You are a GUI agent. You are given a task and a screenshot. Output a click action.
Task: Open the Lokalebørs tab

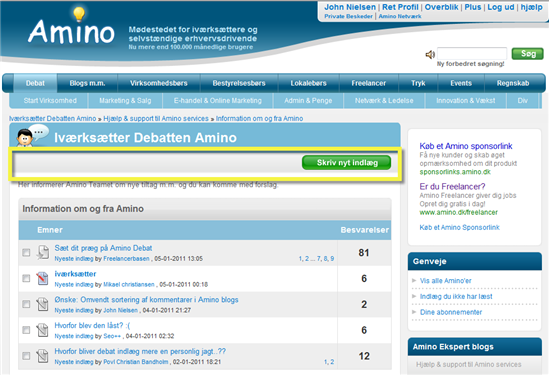point(308,83)
